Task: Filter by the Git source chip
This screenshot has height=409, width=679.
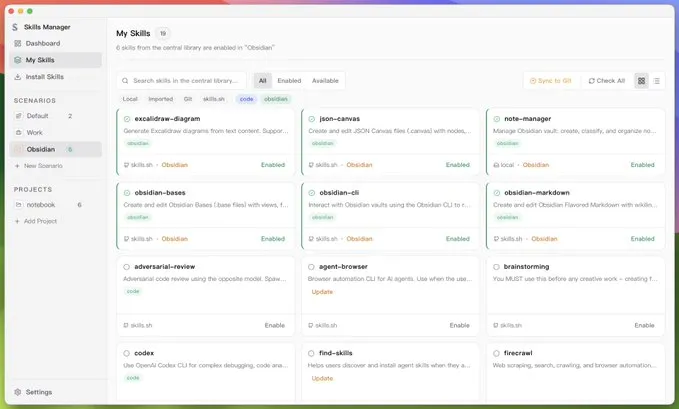Action: [188, 99]
